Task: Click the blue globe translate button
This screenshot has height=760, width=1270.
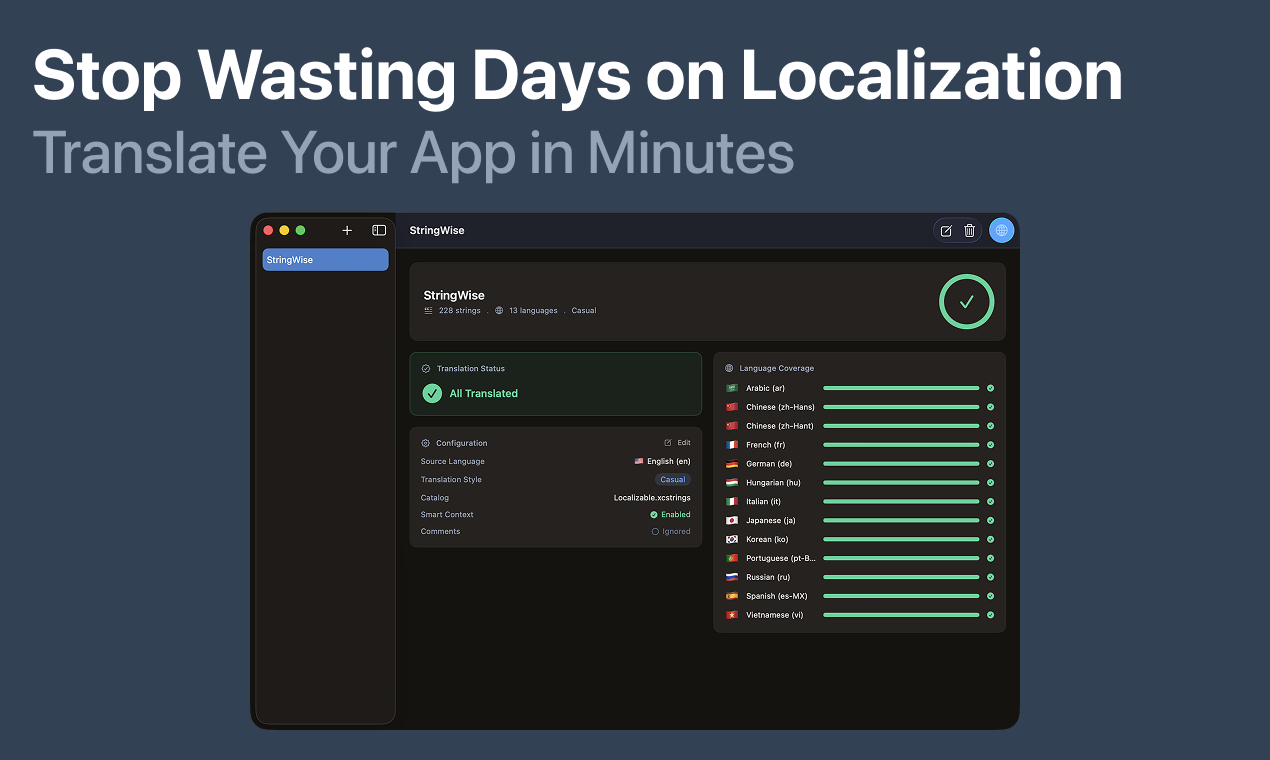Action: coord(1001,231)
